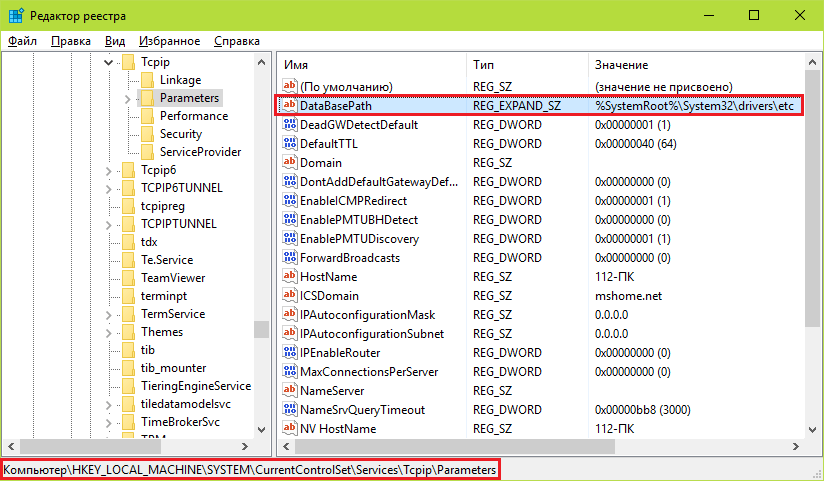This screenshot has width=824, height=481.
Task: Click the DataBasePath string value icon
Action: (290, 106)
